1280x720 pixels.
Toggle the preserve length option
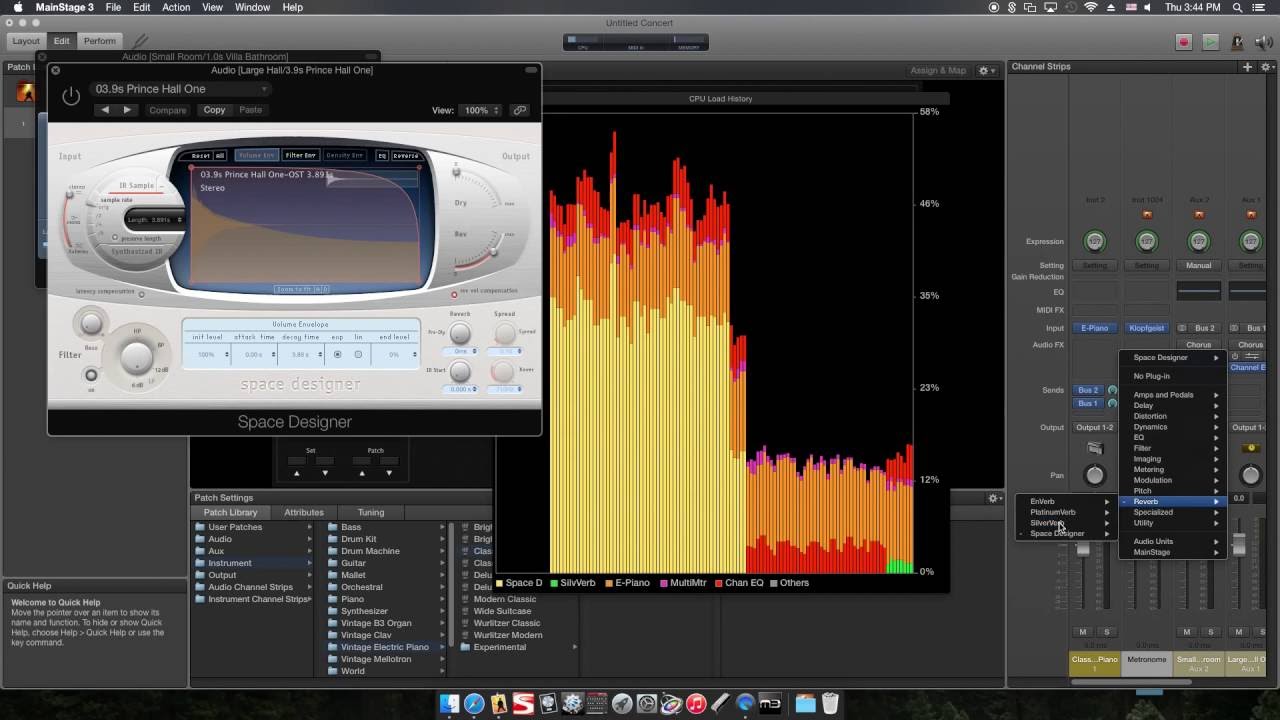(115, 238)
